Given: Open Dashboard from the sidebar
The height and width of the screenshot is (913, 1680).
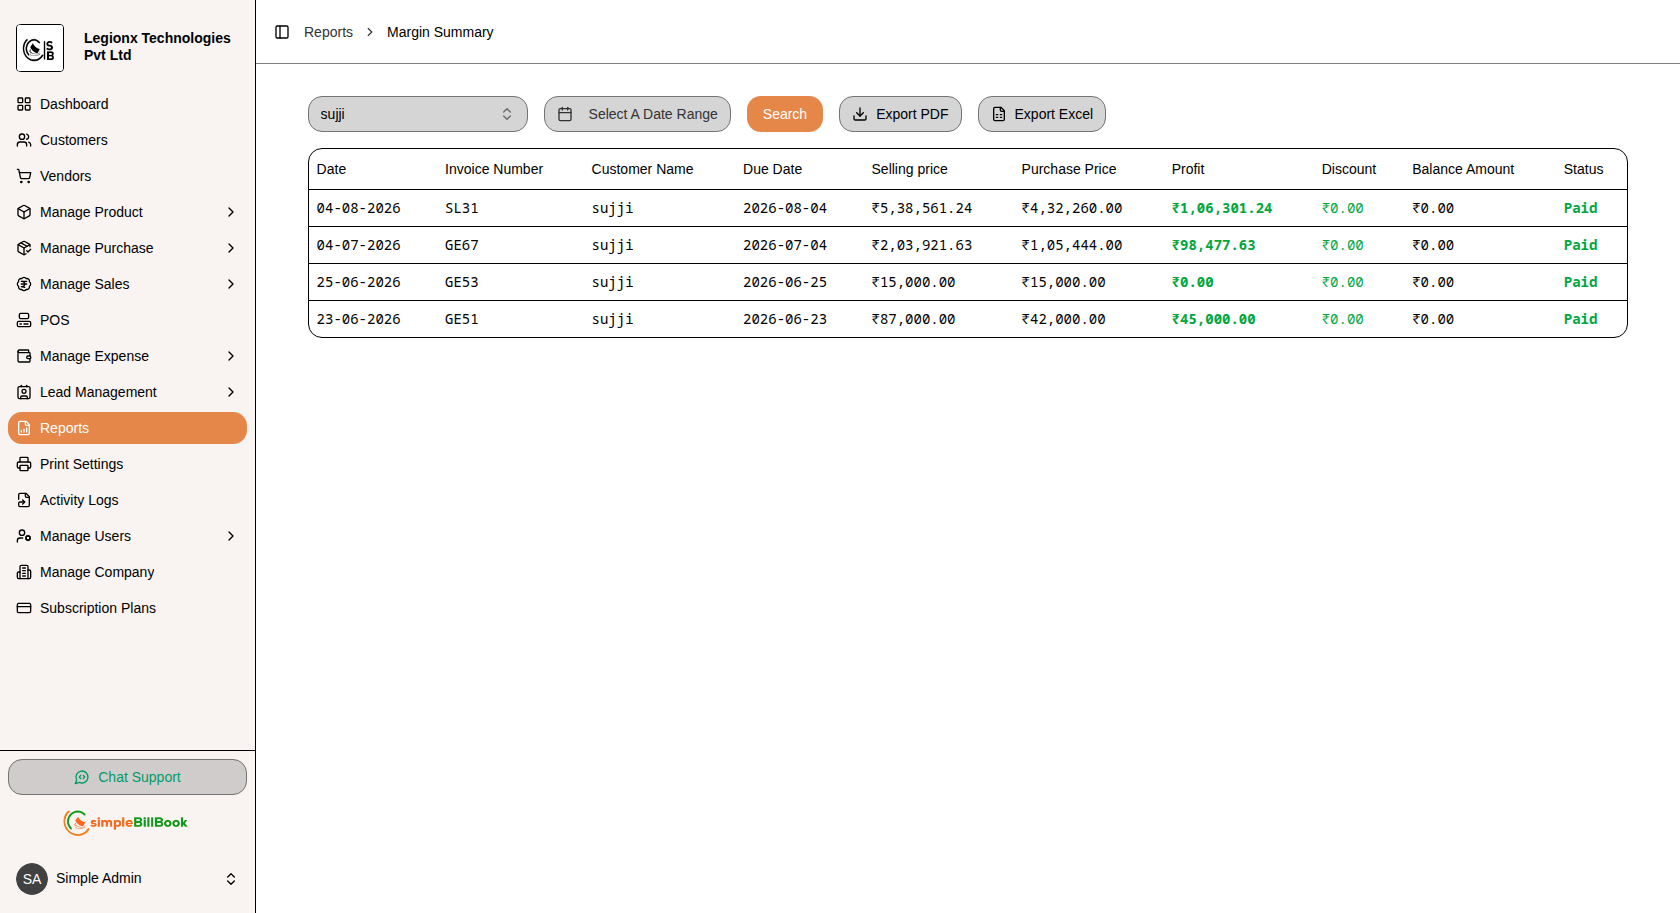Looking at the screenshot, I should pyautogui.click(x=127, y=104).
